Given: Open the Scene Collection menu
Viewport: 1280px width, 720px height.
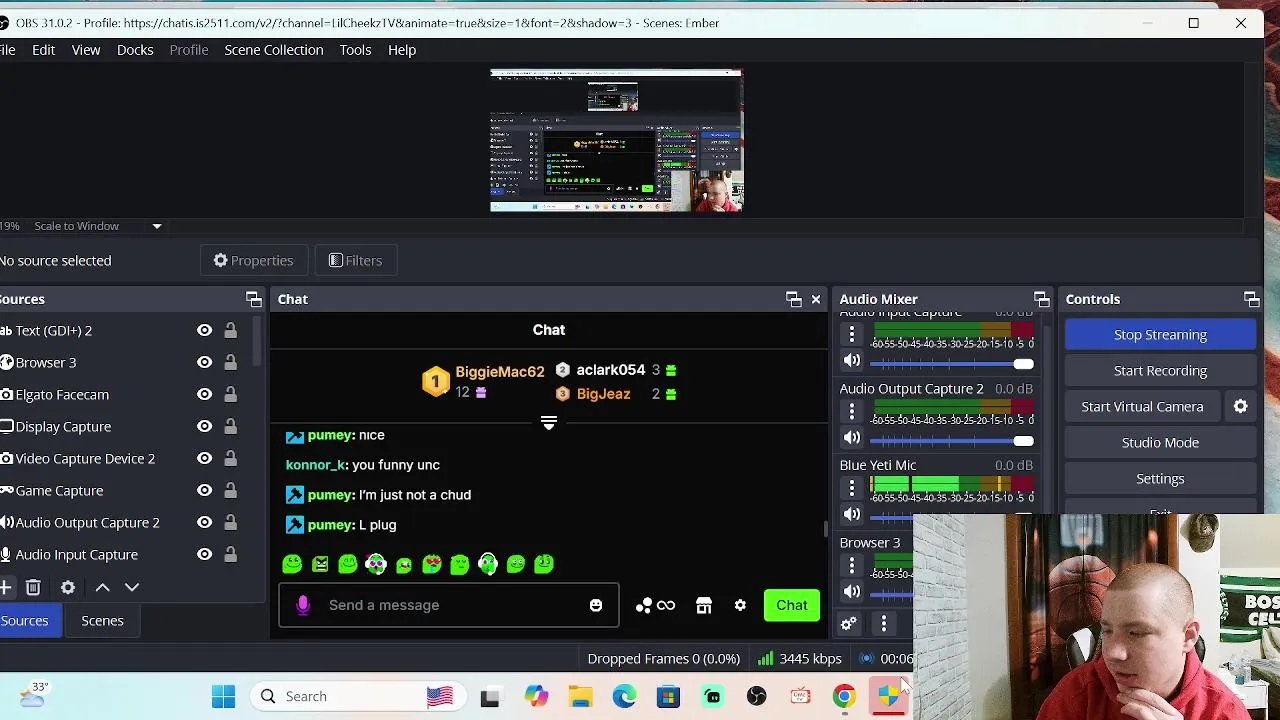Looking at the screenshot, I should coord(274,50).
